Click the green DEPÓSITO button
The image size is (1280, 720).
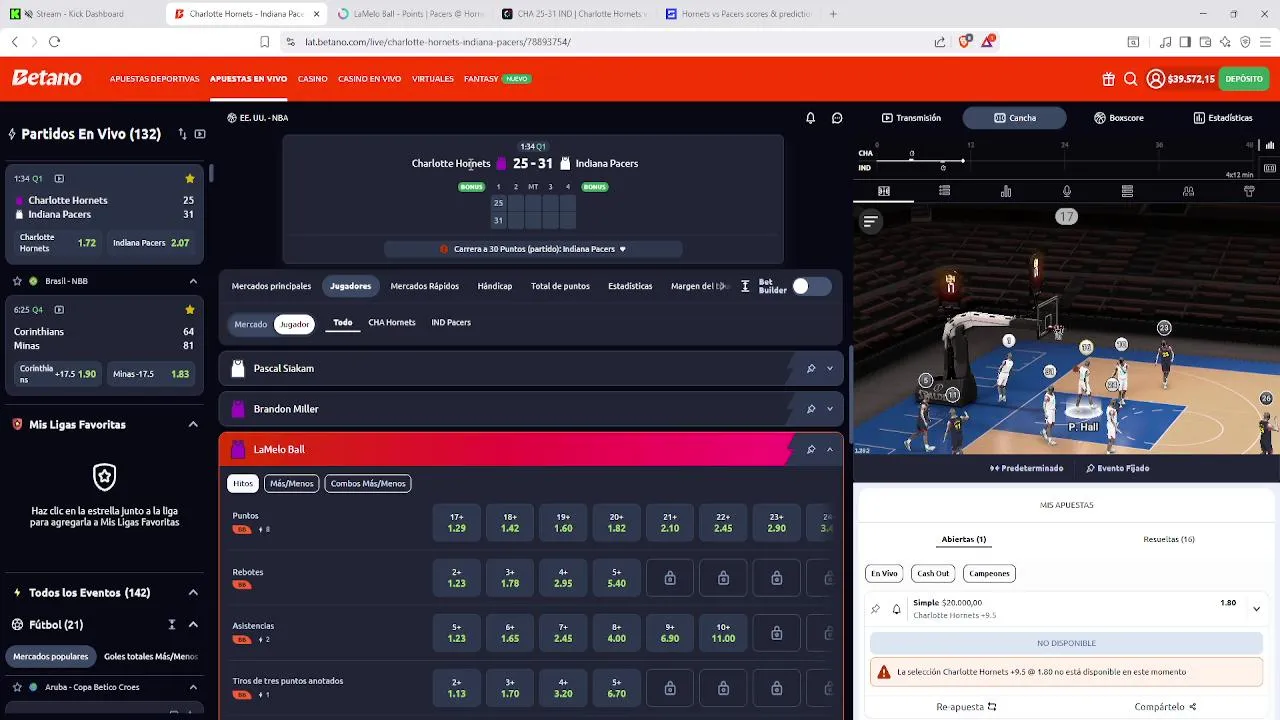[x=1244, y=79]
